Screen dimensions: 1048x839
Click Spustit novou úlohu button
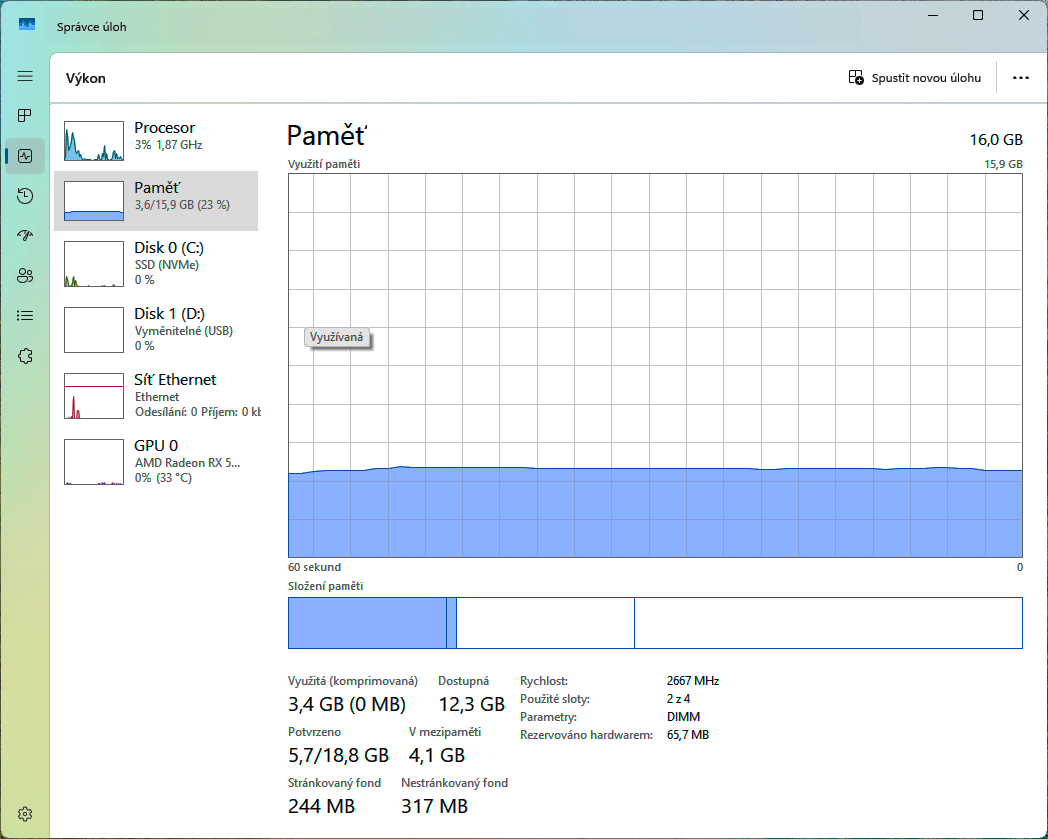[914, 78]
